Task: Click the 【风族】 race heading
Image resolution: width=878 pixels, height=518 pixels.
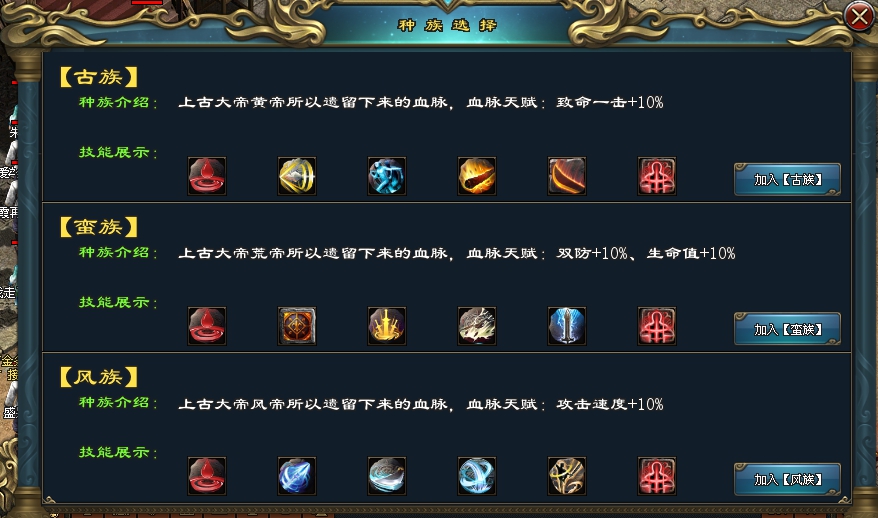Action: tap(99, 377)
